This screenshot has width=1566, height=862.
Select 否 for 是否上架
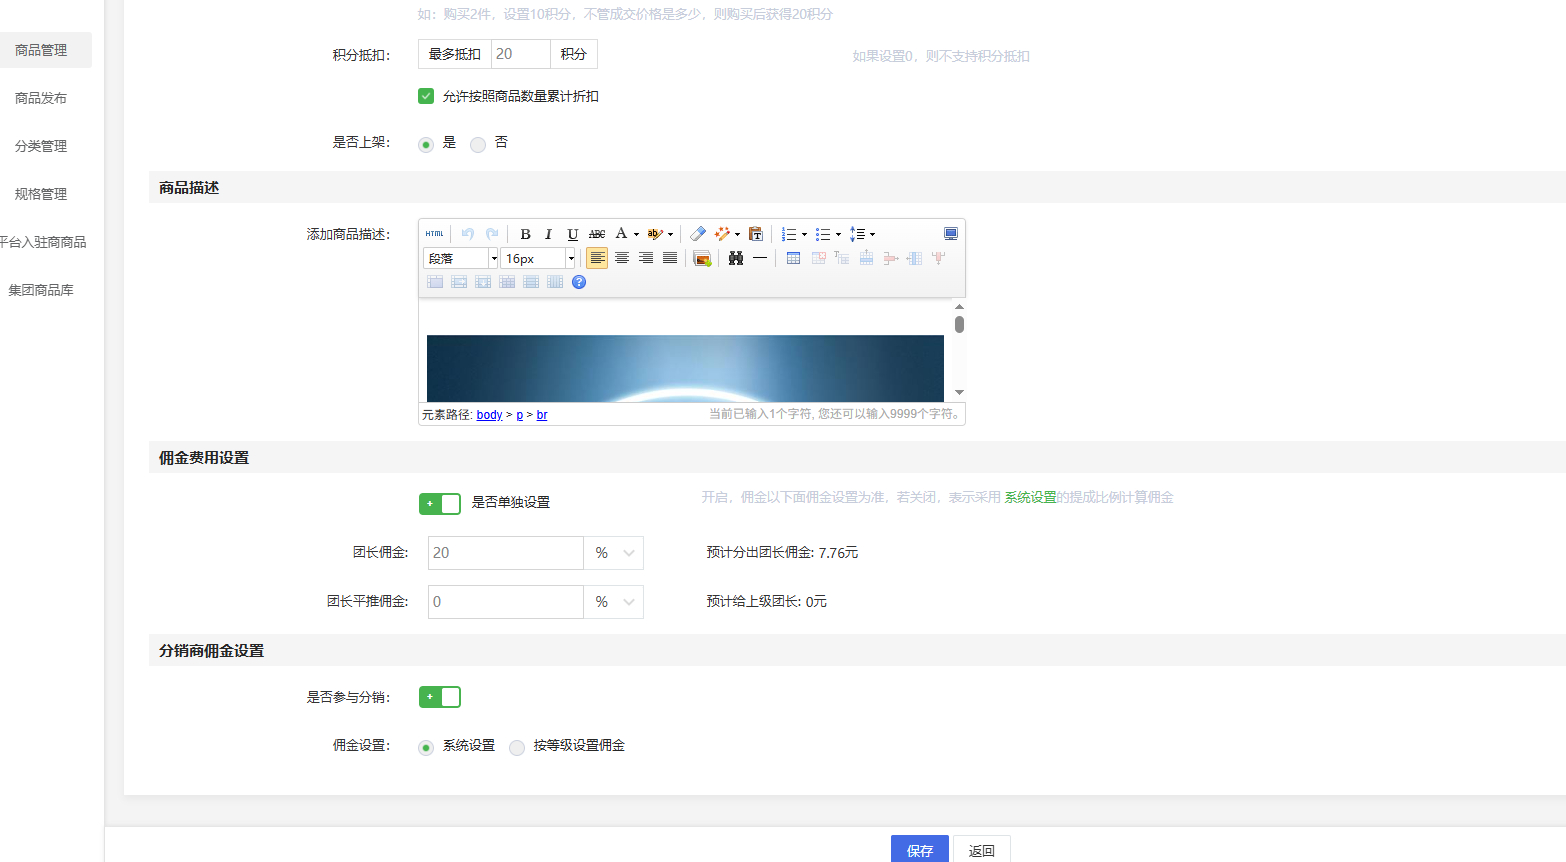[478, 144]
